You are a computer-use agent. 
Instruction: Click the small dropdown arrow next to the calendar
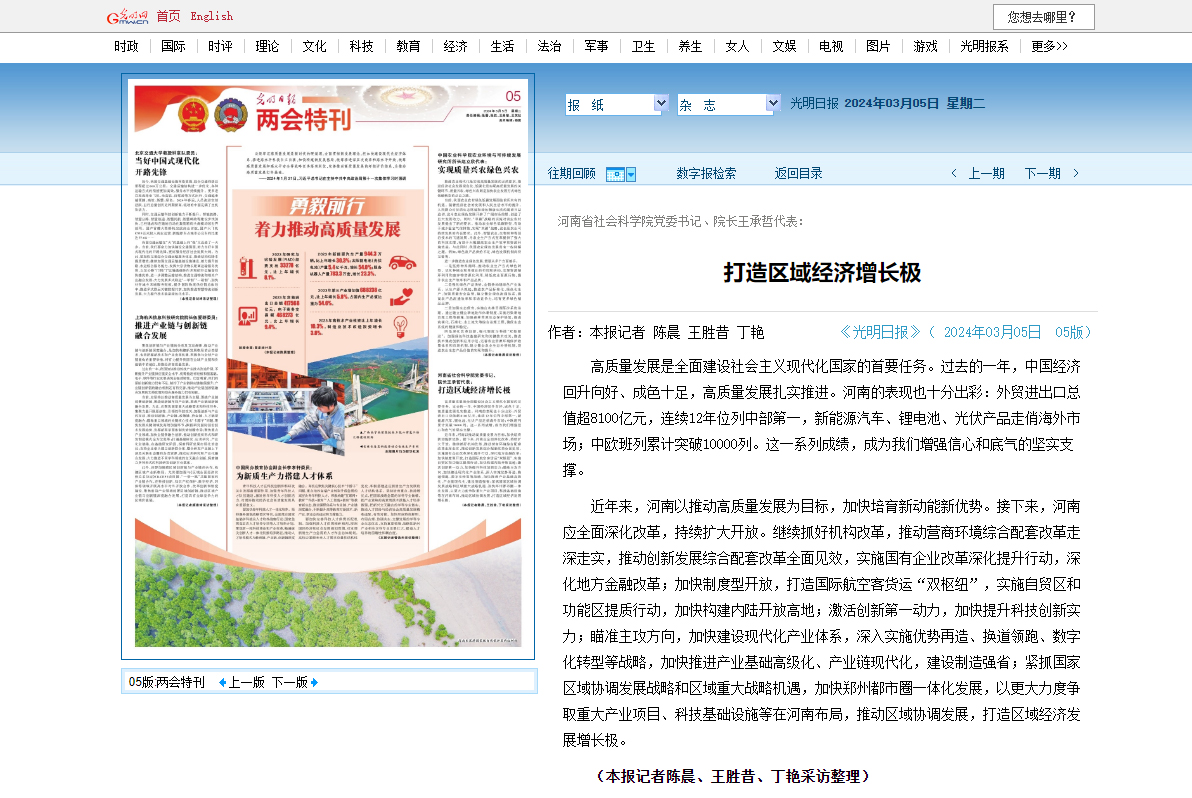629,173
